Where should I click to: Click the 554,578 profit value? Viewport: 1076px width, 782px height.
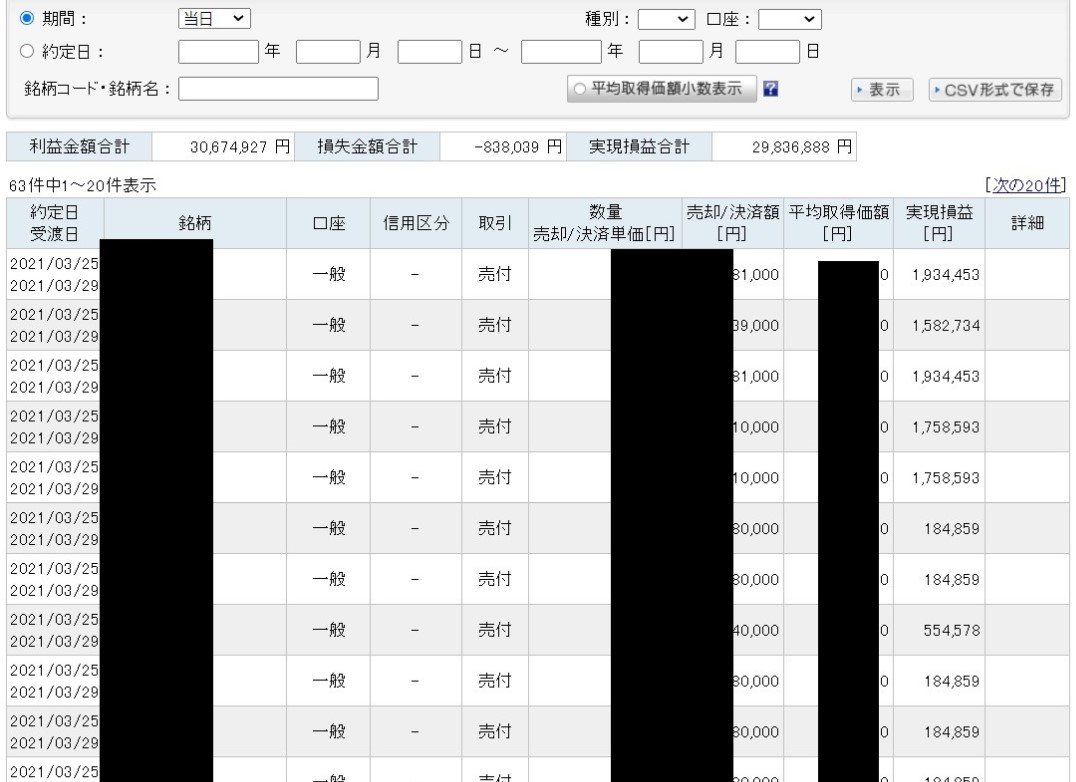tap(951, 630)
